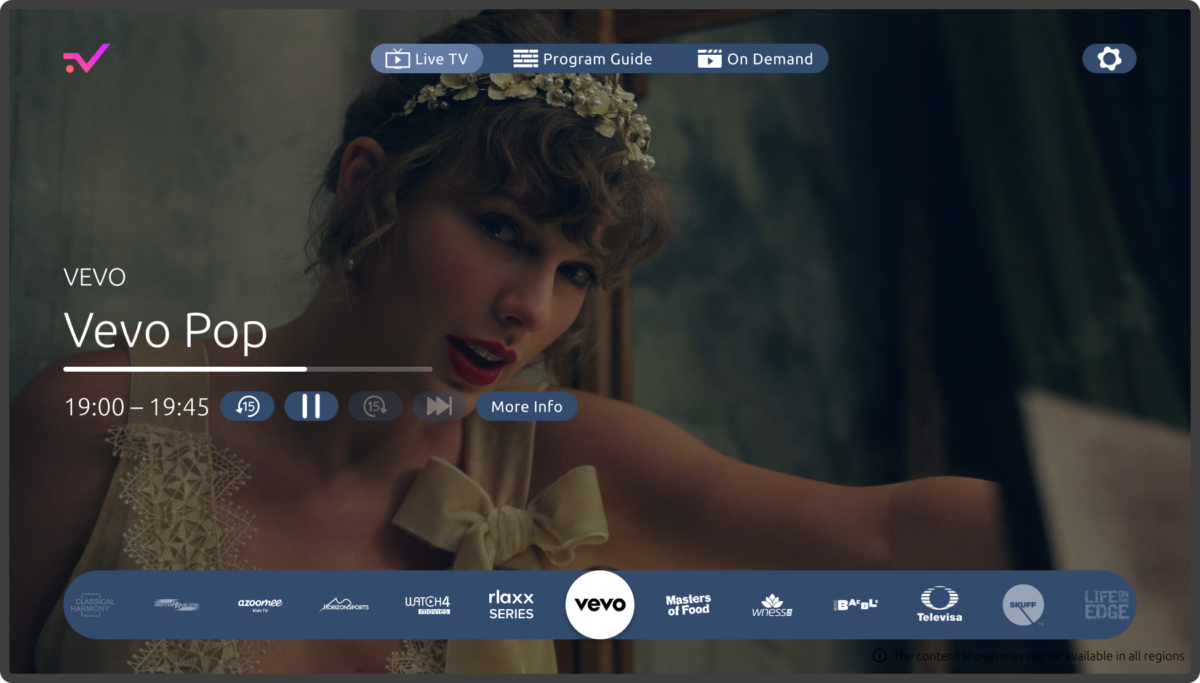The width and height of the screenshot is (1200, 683).
Task: Pause the Vevo Pop playback
Action: (311, 406)
